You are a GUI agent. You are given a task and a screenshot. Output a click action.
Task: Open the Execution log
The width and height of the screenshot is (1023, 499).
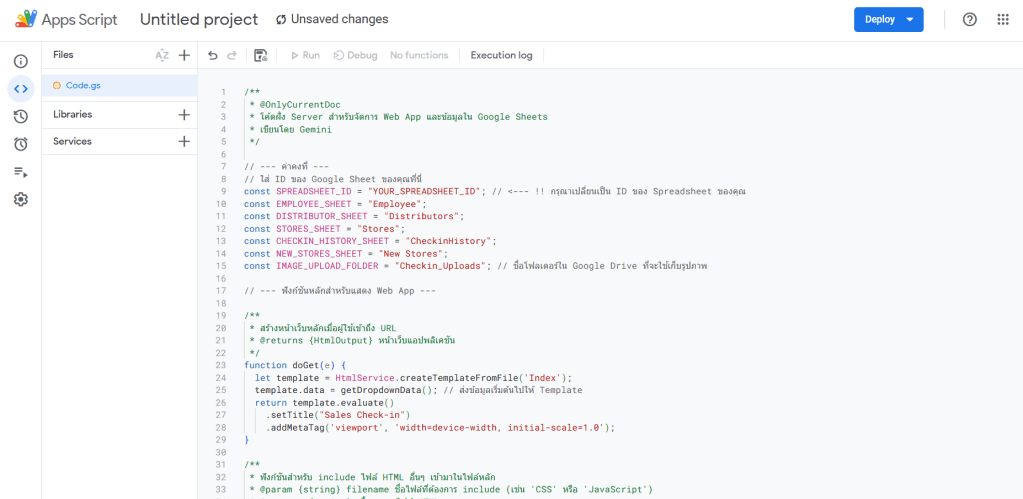click(x=501, y=56)
